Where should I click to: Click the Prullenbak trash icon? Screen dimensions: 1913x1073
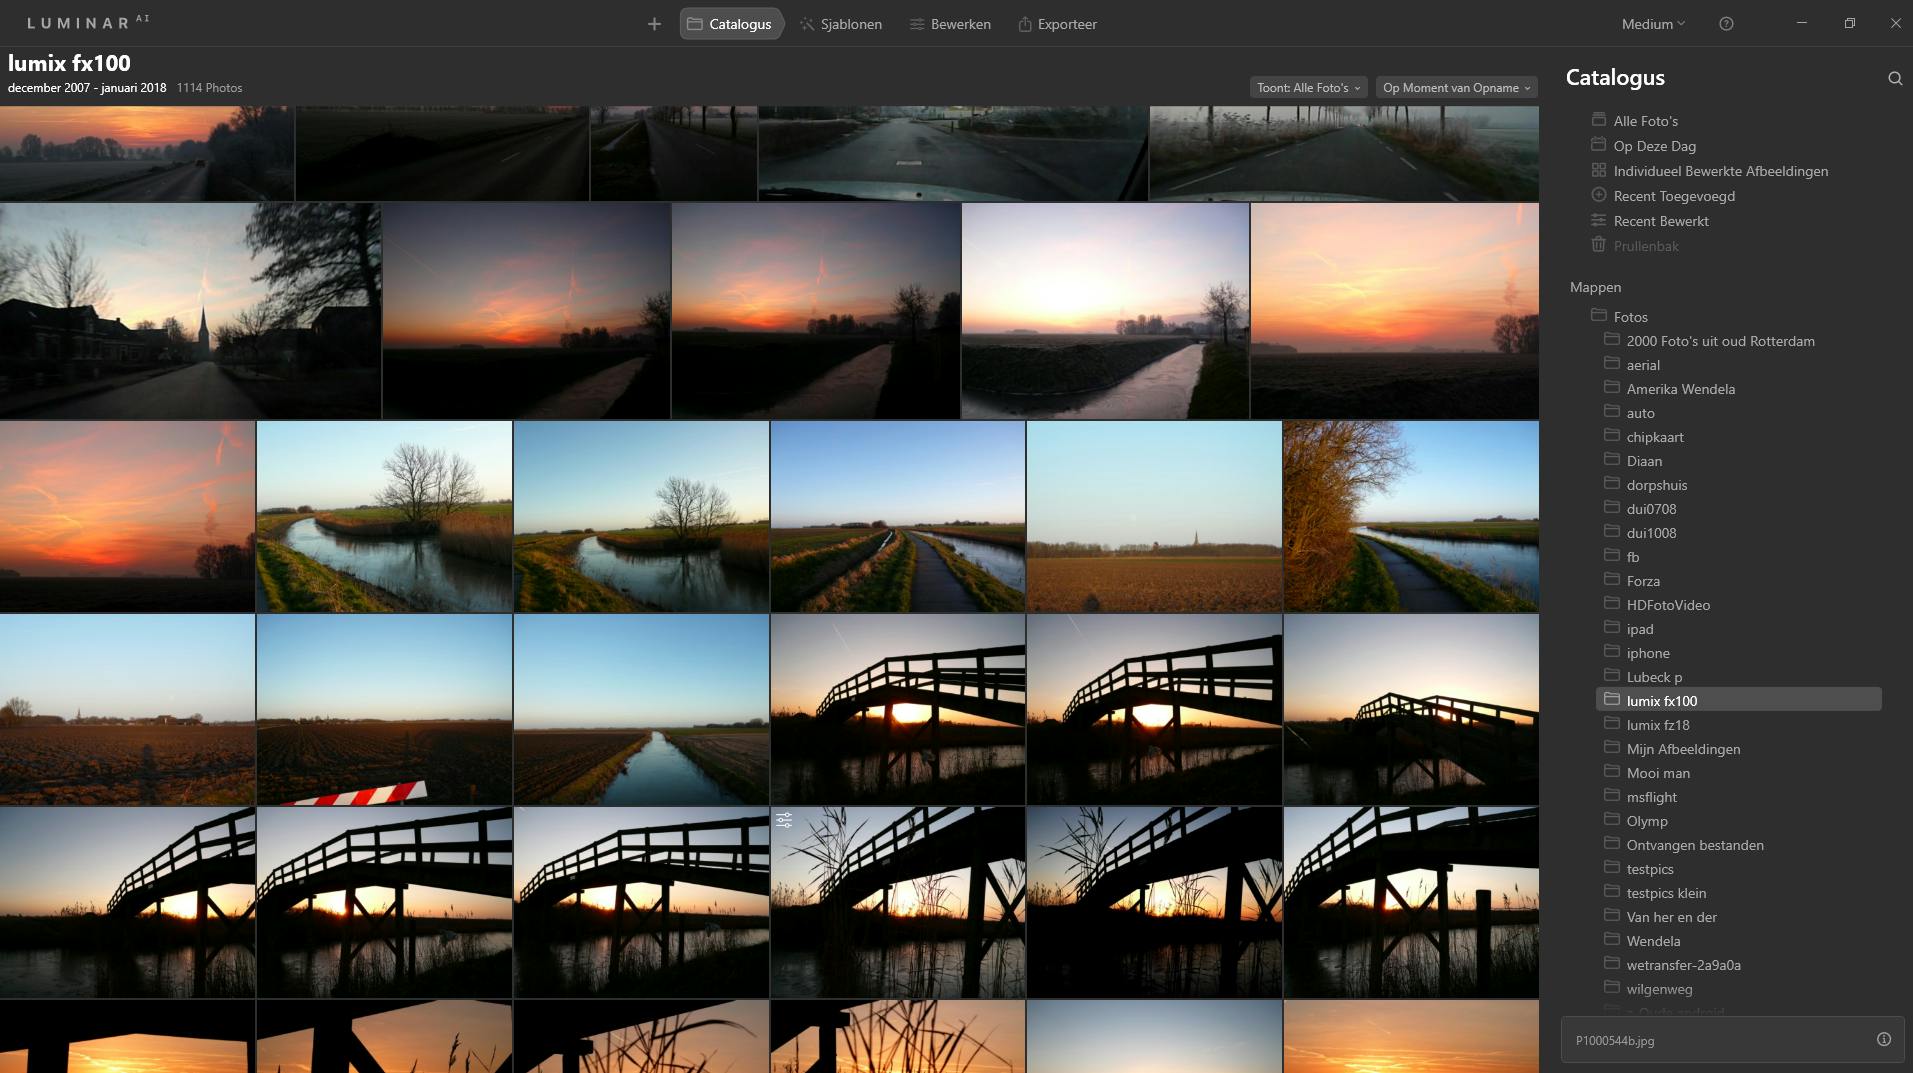(1599, 245)
